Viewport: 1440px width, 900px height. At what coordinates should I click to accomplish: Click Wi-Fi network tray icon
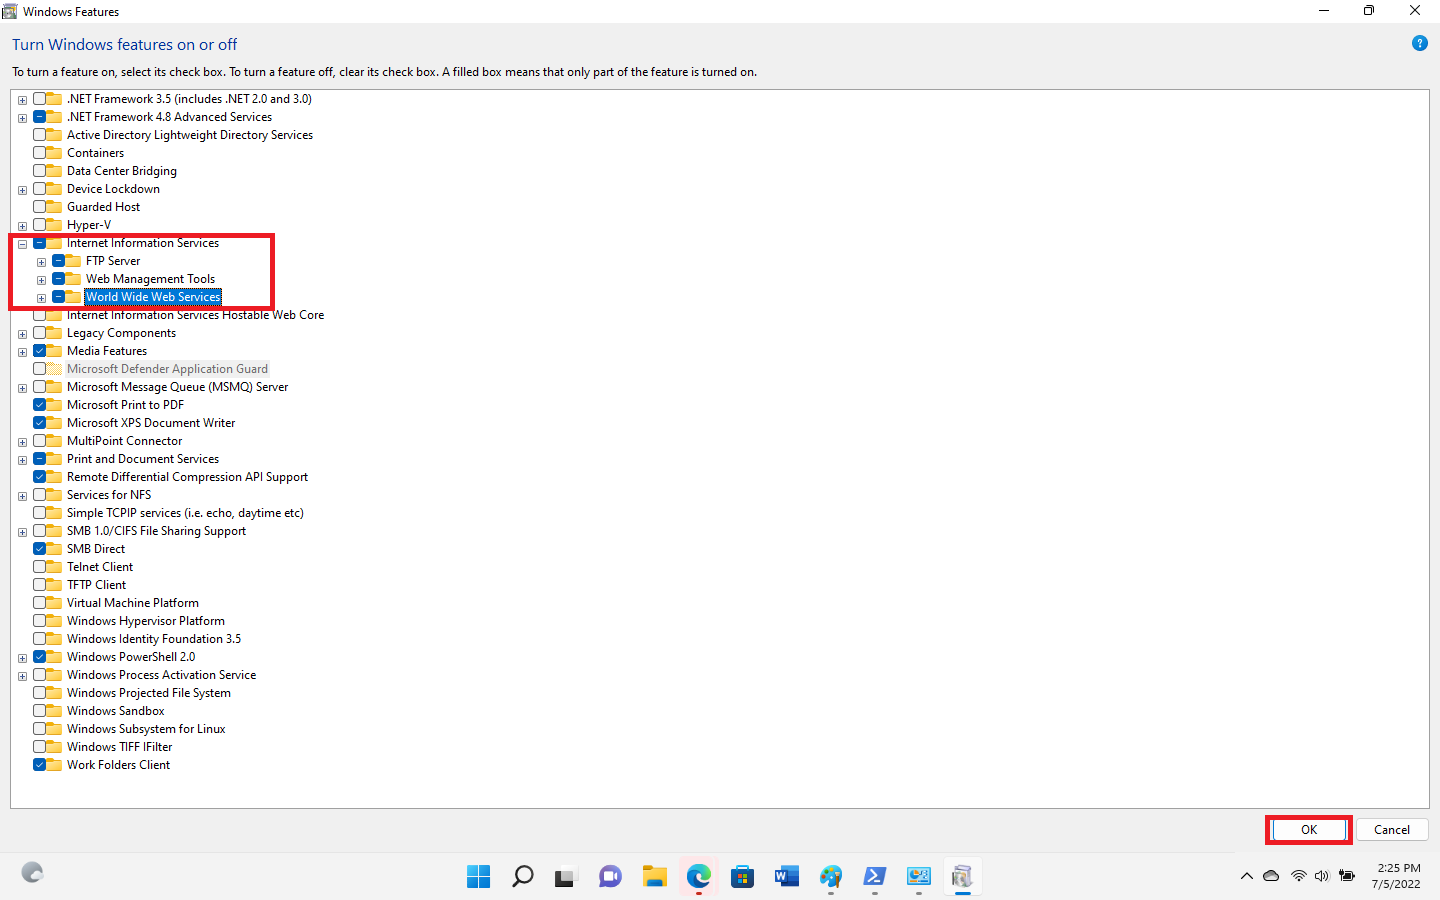point(1298,876)
